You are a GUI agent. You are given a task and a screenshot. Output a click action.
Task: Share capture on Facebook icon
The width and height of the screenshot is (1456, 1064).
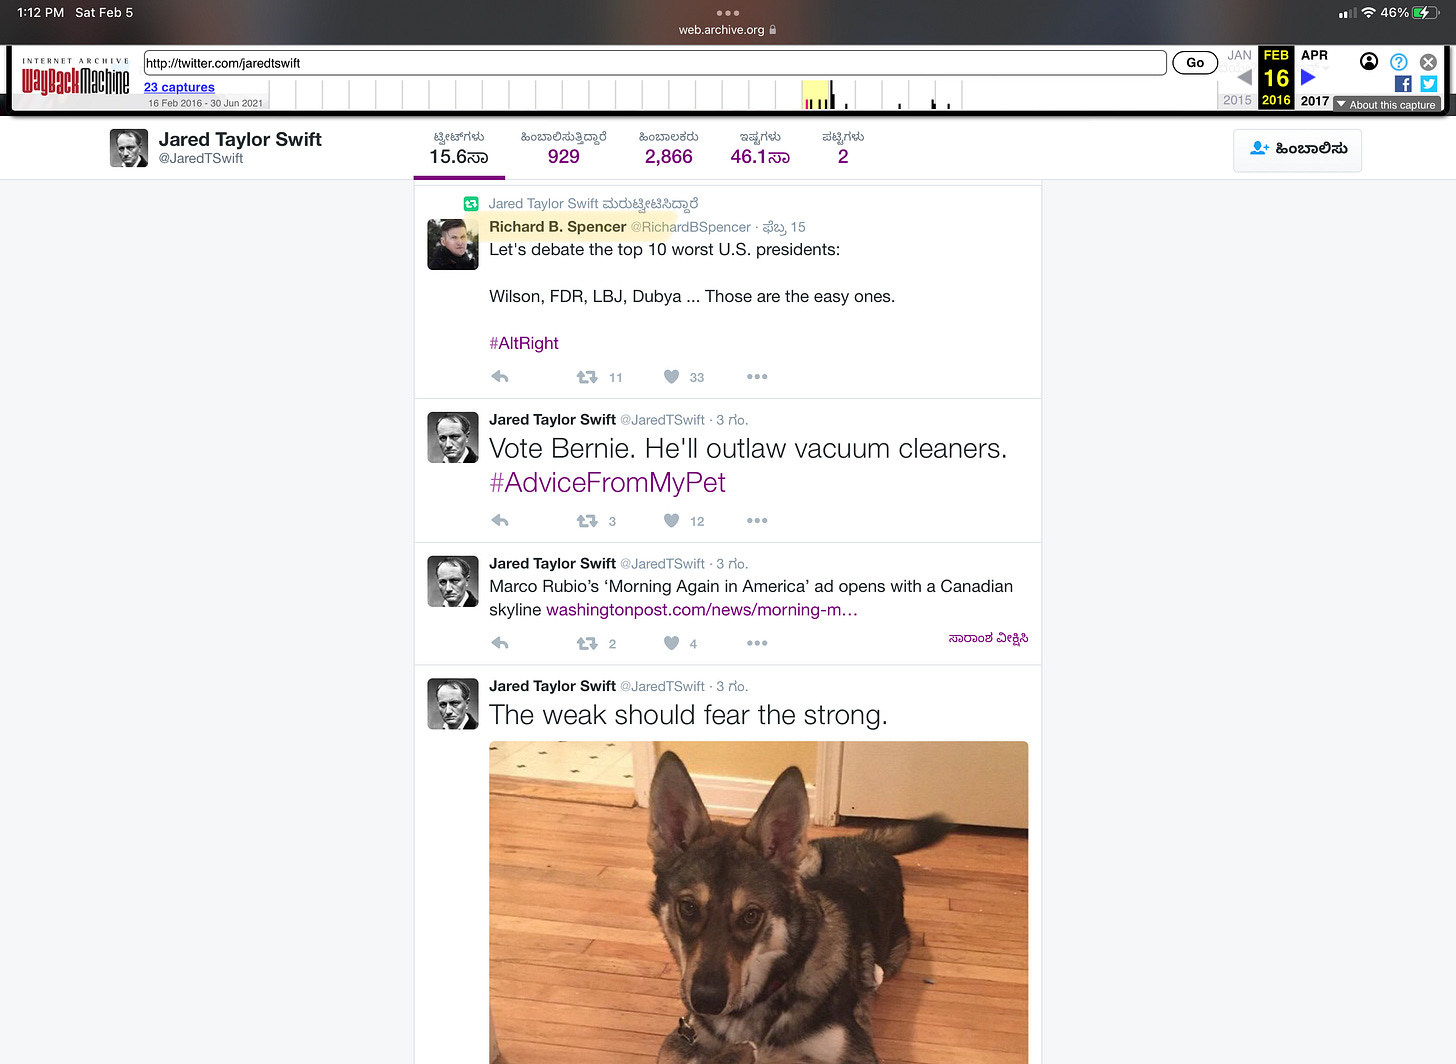[1403, 84]
